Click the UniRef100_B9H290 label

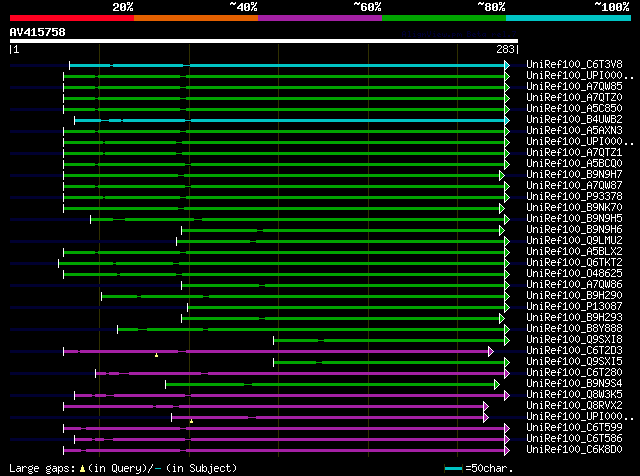coord(574,296)
